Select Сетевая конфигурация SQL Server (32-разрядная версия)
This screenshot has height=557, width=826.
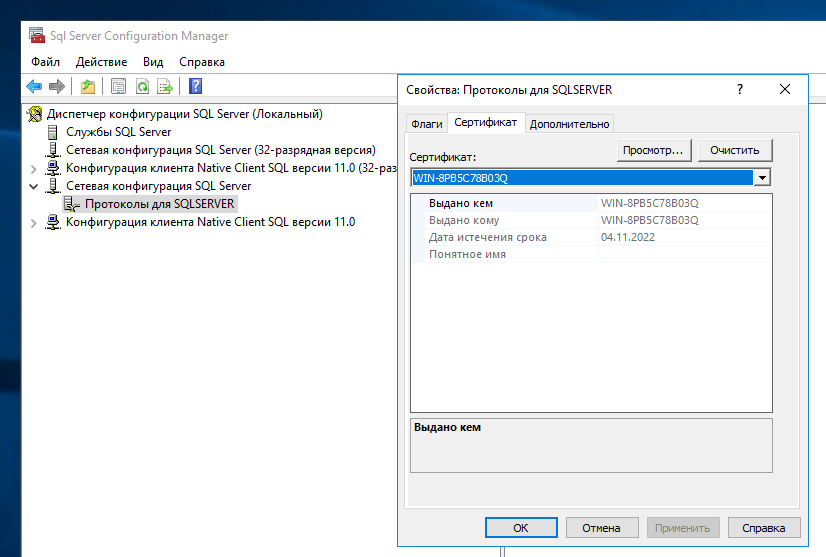point(221,150)
